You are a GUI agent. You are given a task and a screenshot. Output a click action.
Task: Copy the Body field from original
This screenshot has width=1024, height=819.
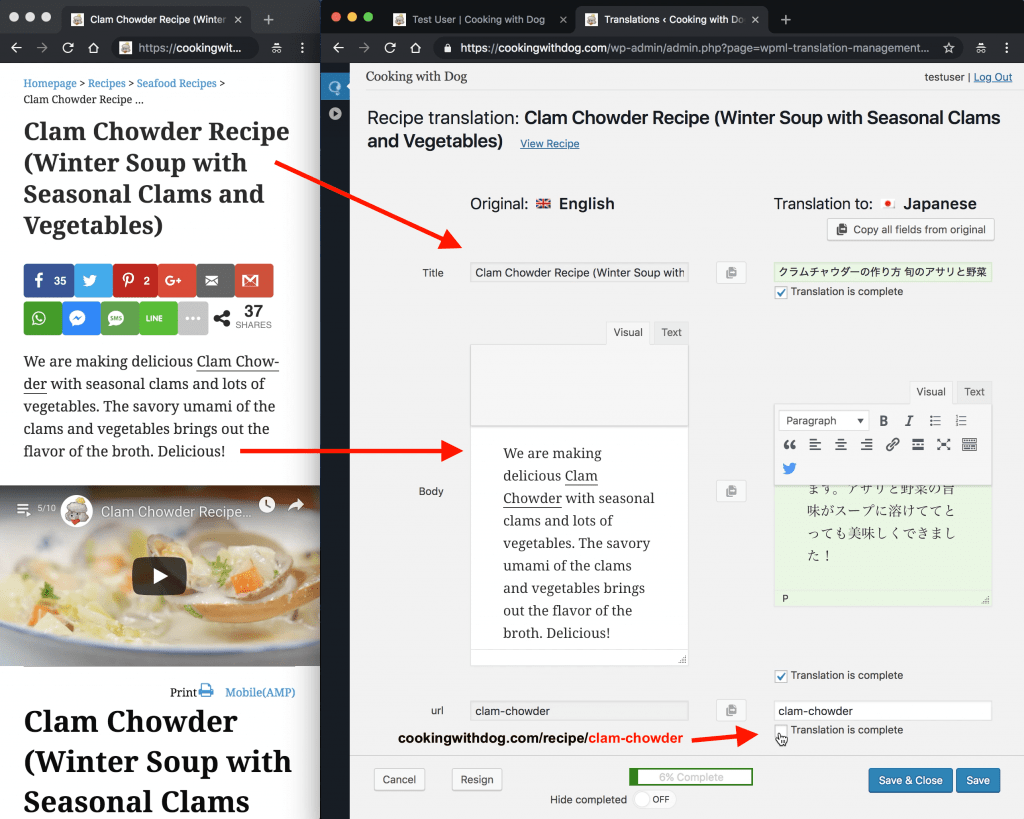pyautogui.click(x=731, y=490)
